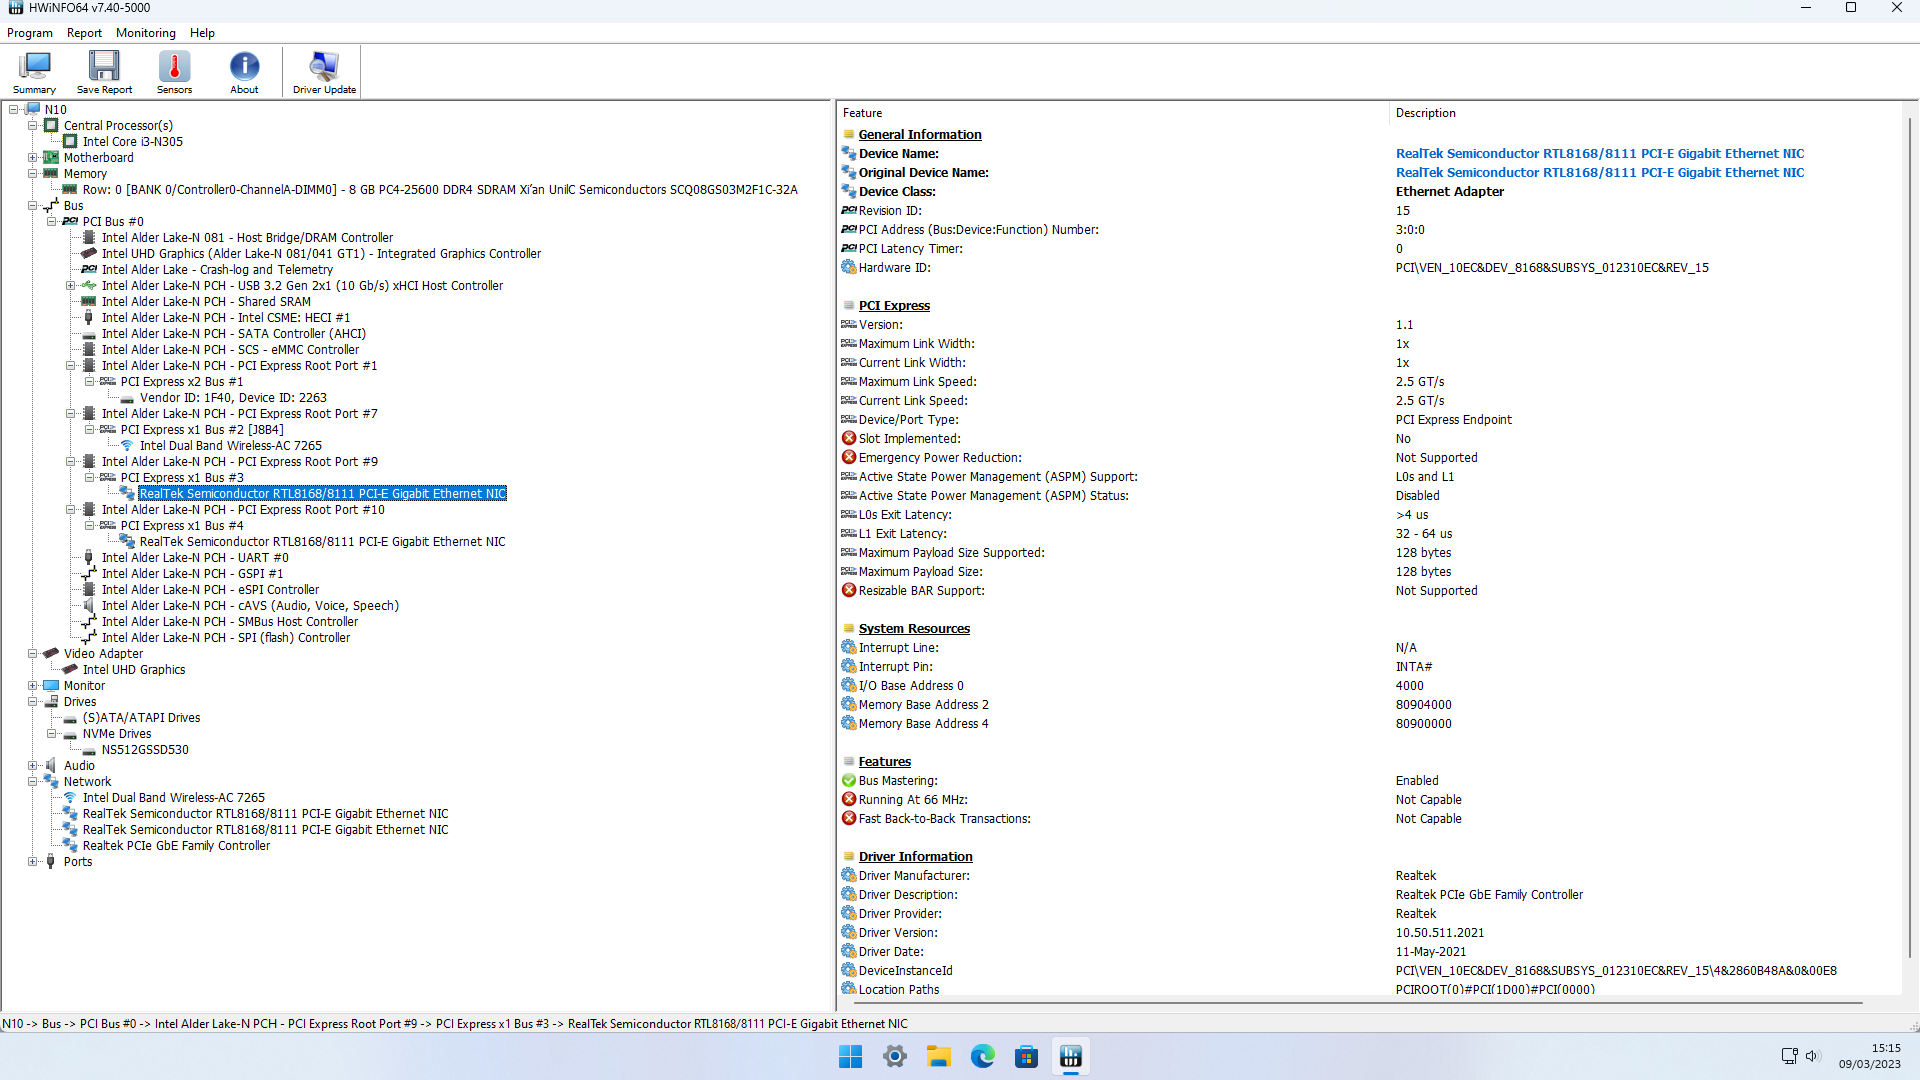Open Microsoft Edge from the taskbar
Screen dimensions: 1920x1080
983,1057
